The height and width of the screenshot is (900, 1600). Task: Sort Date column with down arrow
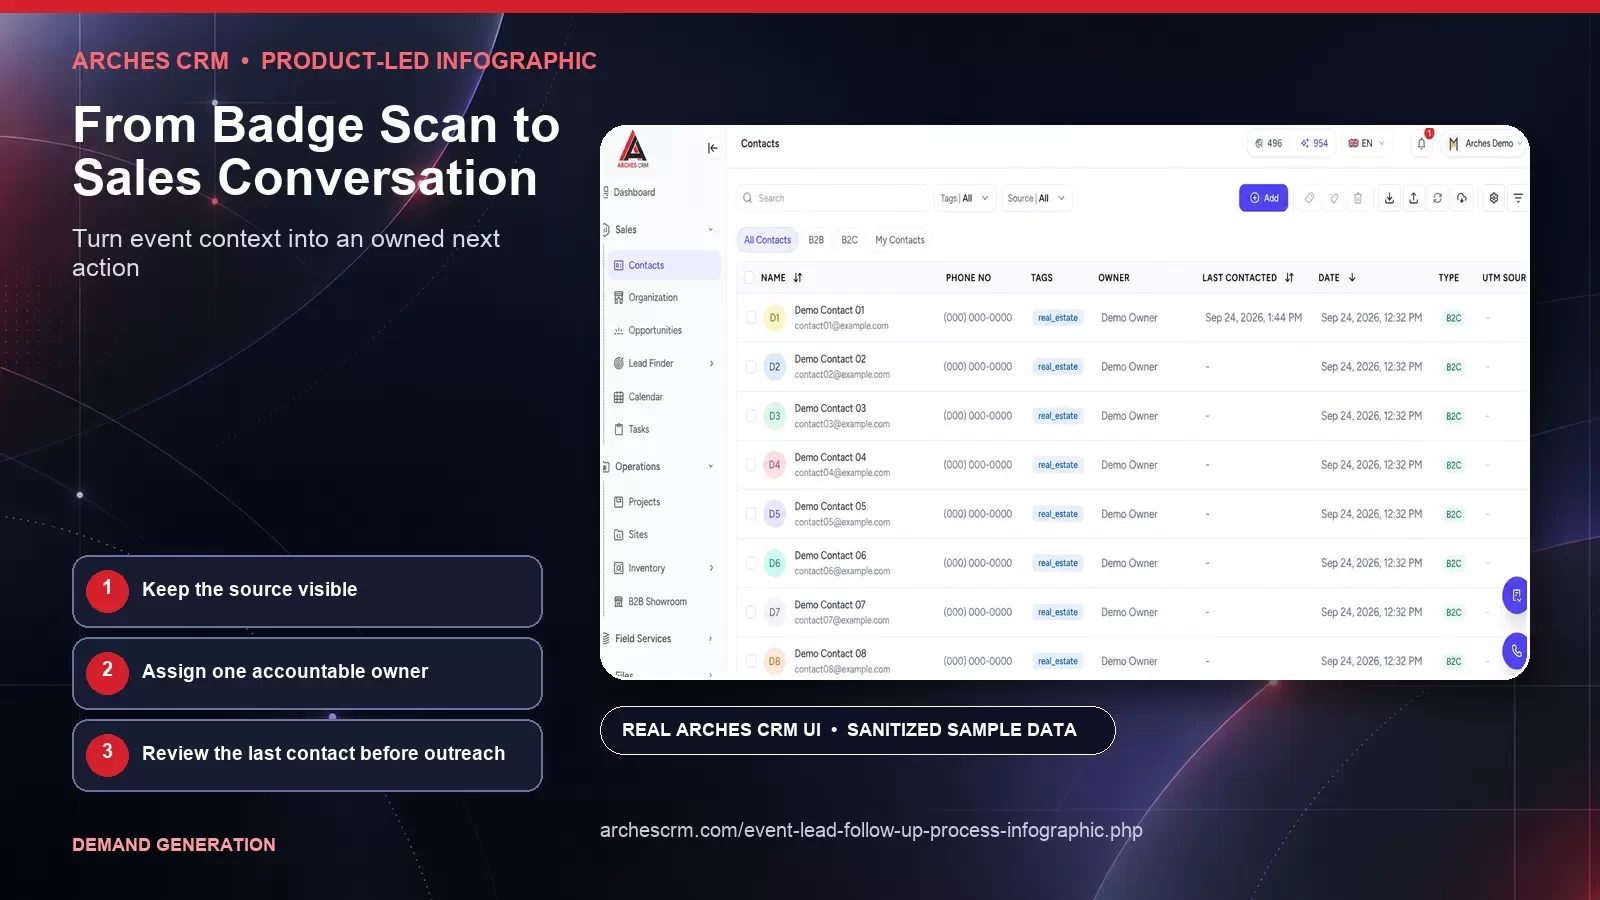click(1352, 278)
